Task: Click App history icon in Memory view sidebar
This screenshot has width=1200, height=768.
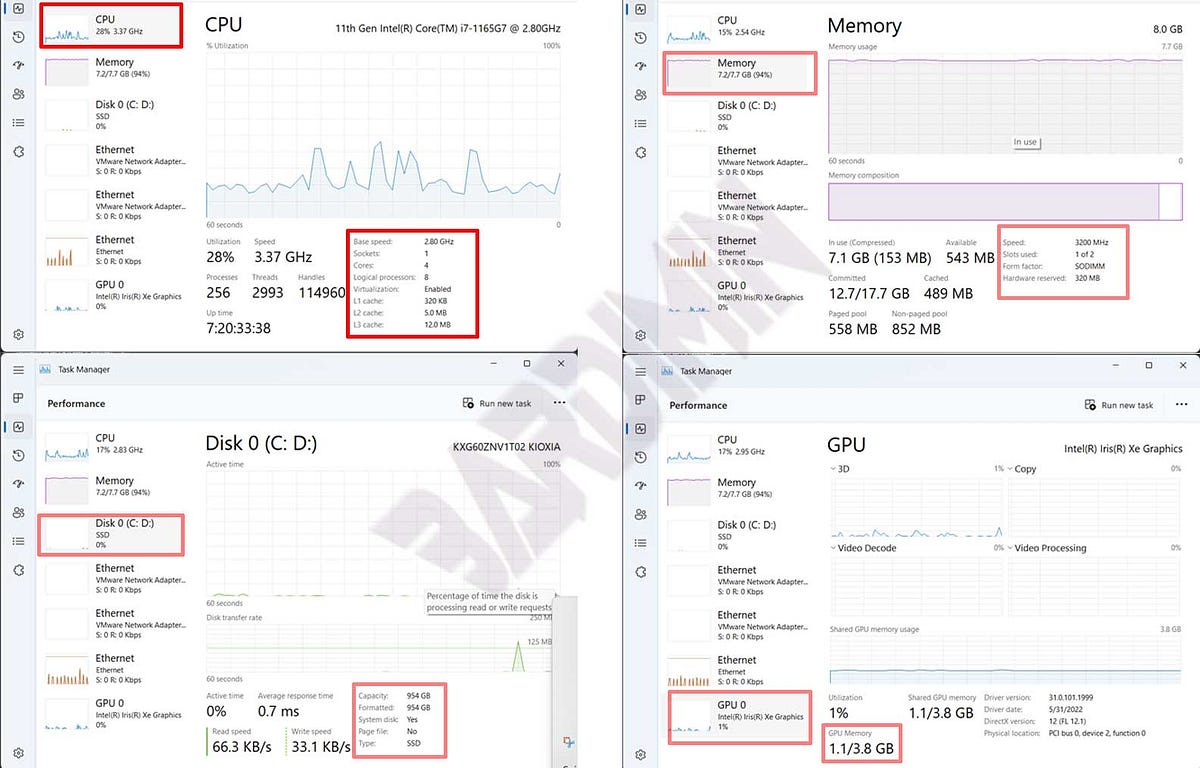Action: click(x=640, y=38)
